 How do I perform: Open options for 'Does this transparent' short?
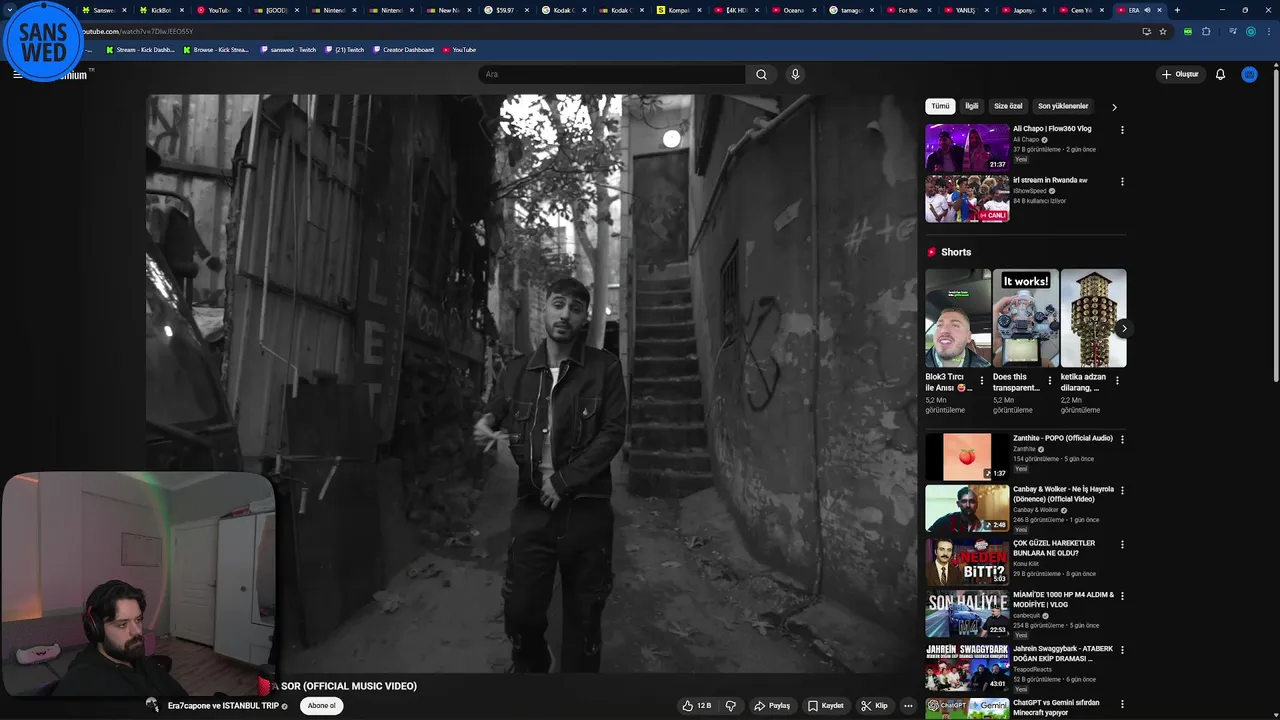[1049, 380]
